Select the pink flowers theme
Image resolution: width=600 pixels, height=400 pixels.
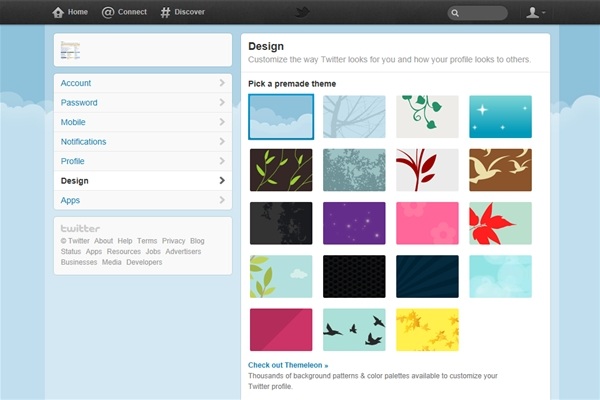pos(427,223)
